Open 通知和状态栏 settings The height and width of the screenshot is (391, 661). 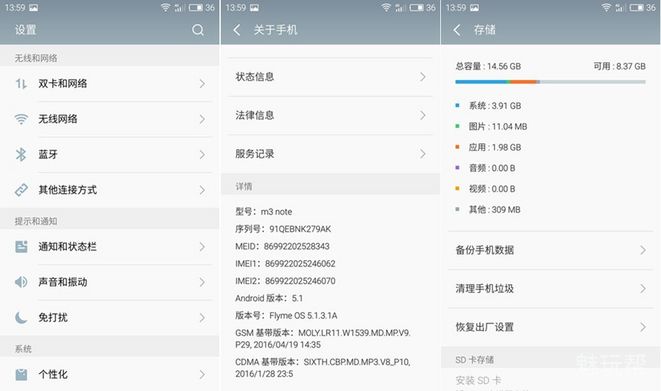coord(110,246)
